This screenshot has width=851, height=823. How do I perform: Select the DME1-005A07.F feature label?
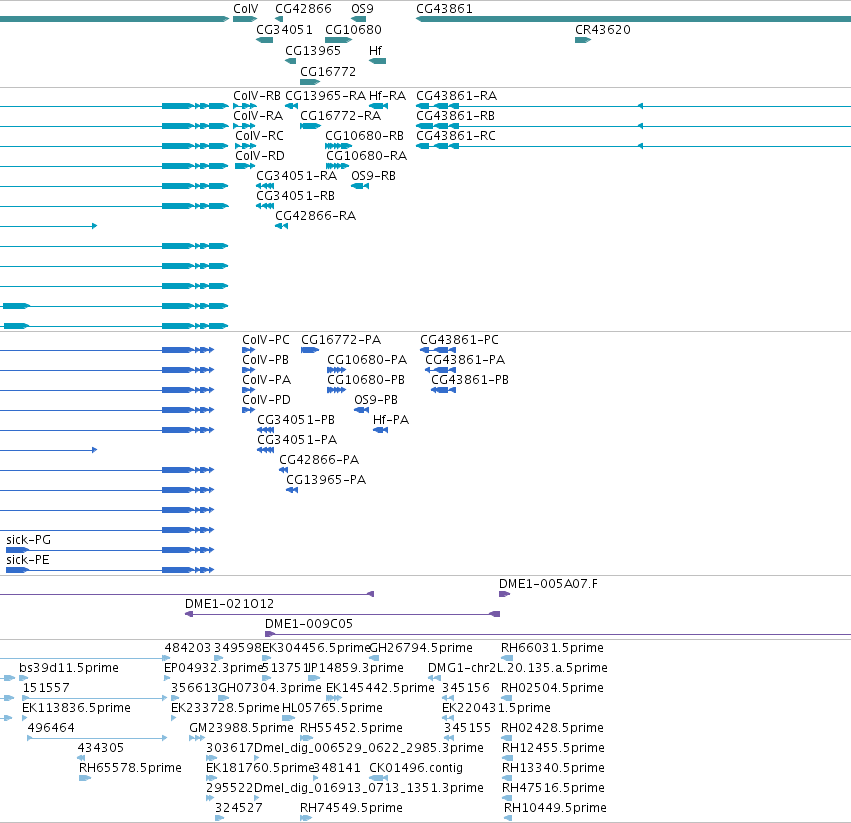point(548,584)
